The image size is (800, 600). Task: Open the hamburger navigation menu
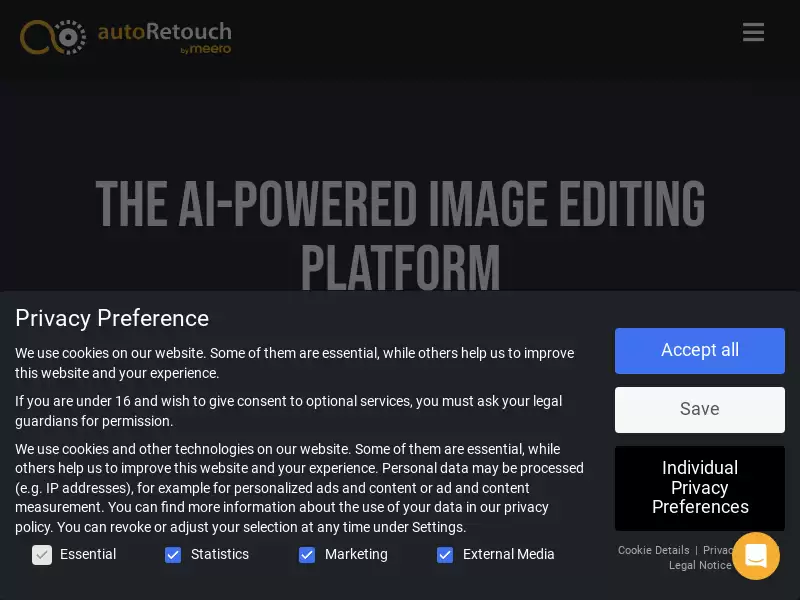(753, 32)
